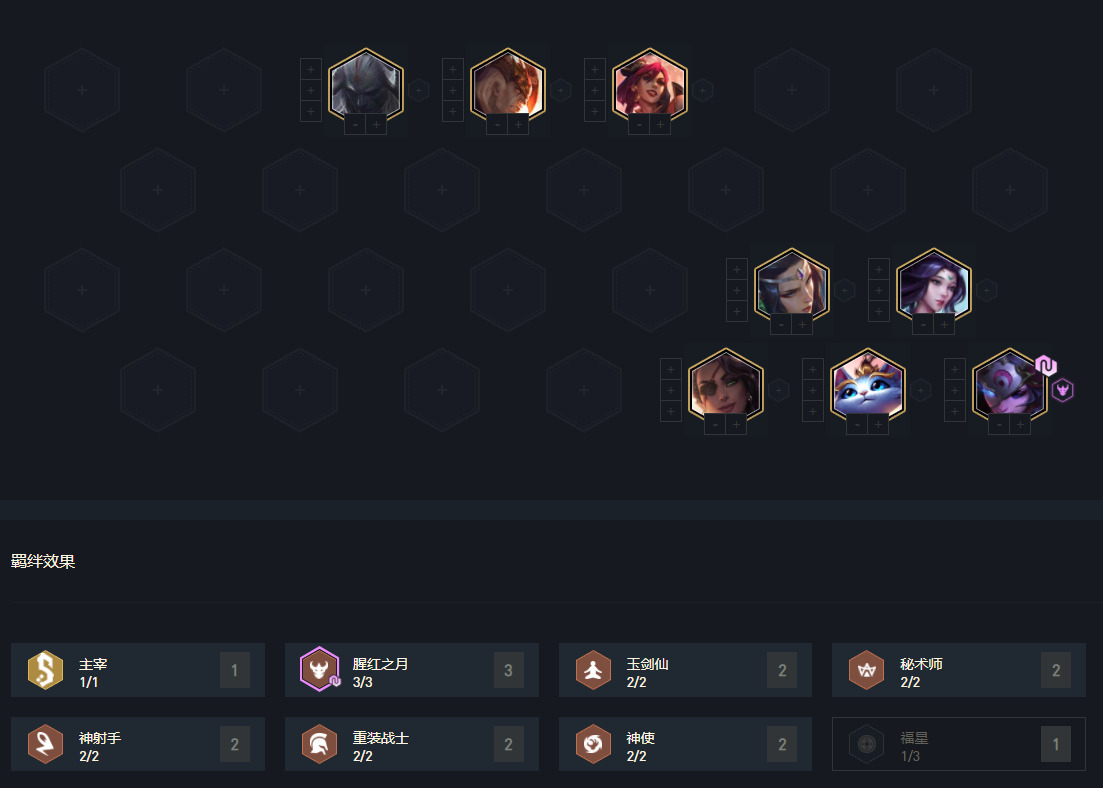Screen dimensions: 1103x788
Task: Select the purple-haired woman champion portrait
Action: click(x=933, y=286)
